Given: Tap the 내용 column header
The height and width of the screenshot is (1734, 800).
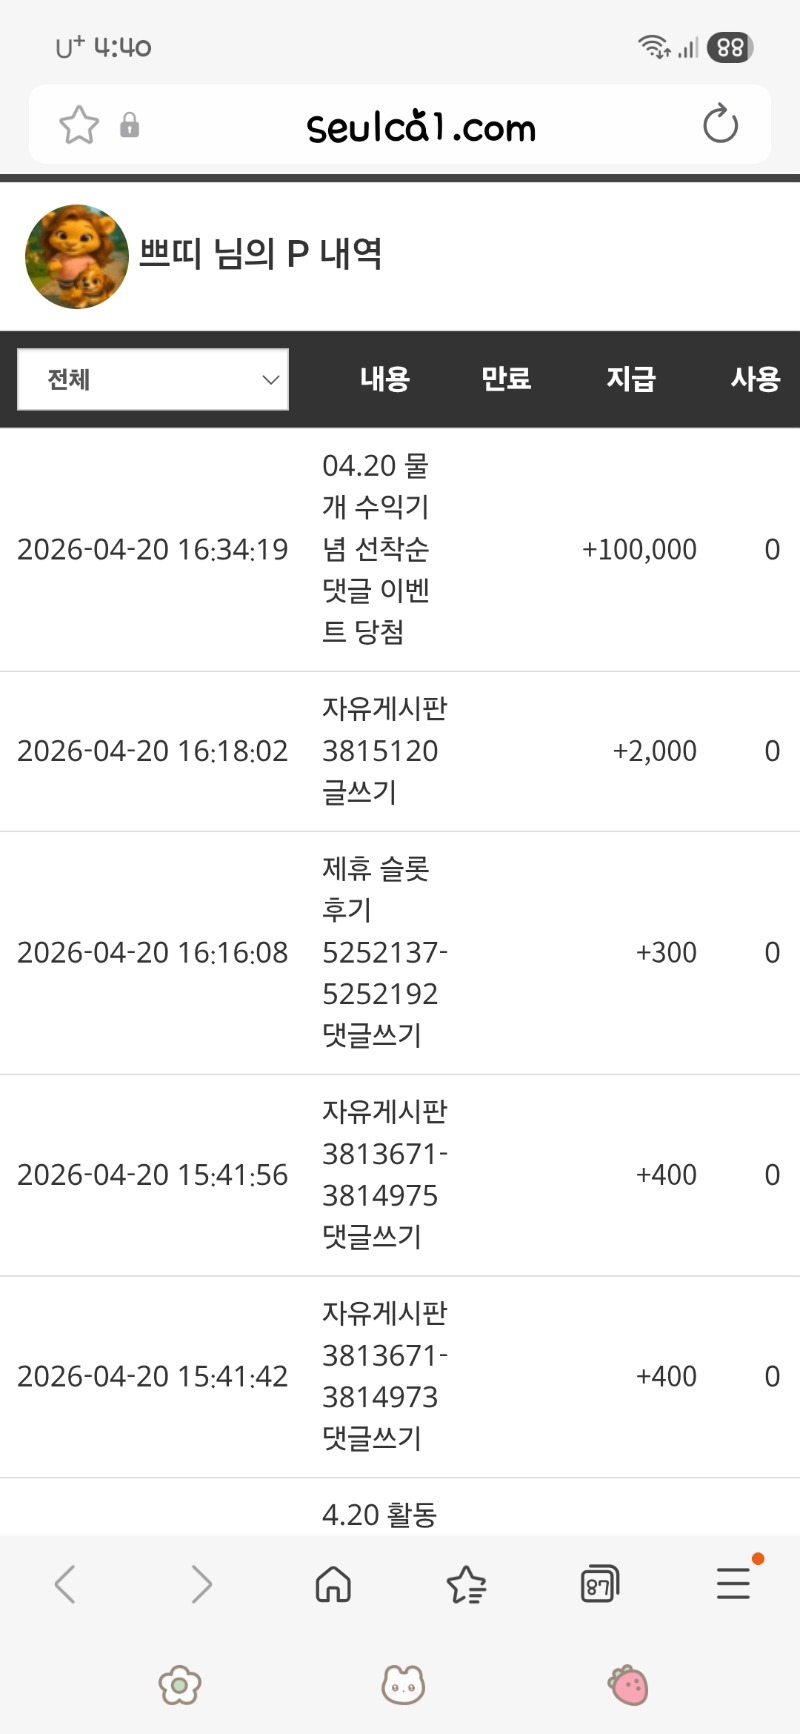Looking at the screenshot, I should point(385,379).
